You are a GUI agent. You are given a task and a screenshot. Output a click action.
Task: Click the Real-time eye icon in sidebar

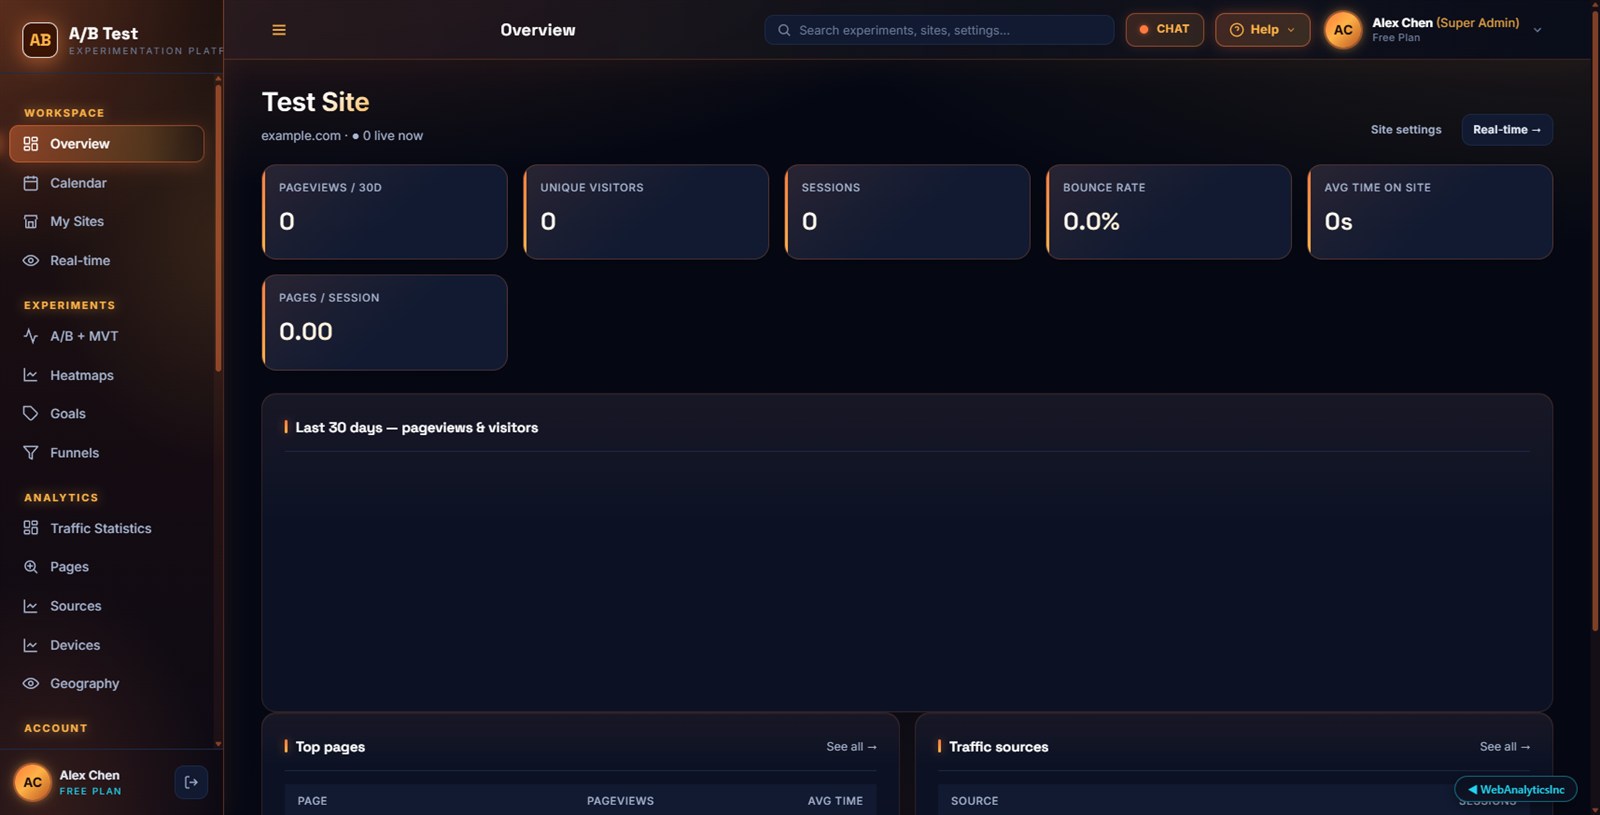point(31,260)
